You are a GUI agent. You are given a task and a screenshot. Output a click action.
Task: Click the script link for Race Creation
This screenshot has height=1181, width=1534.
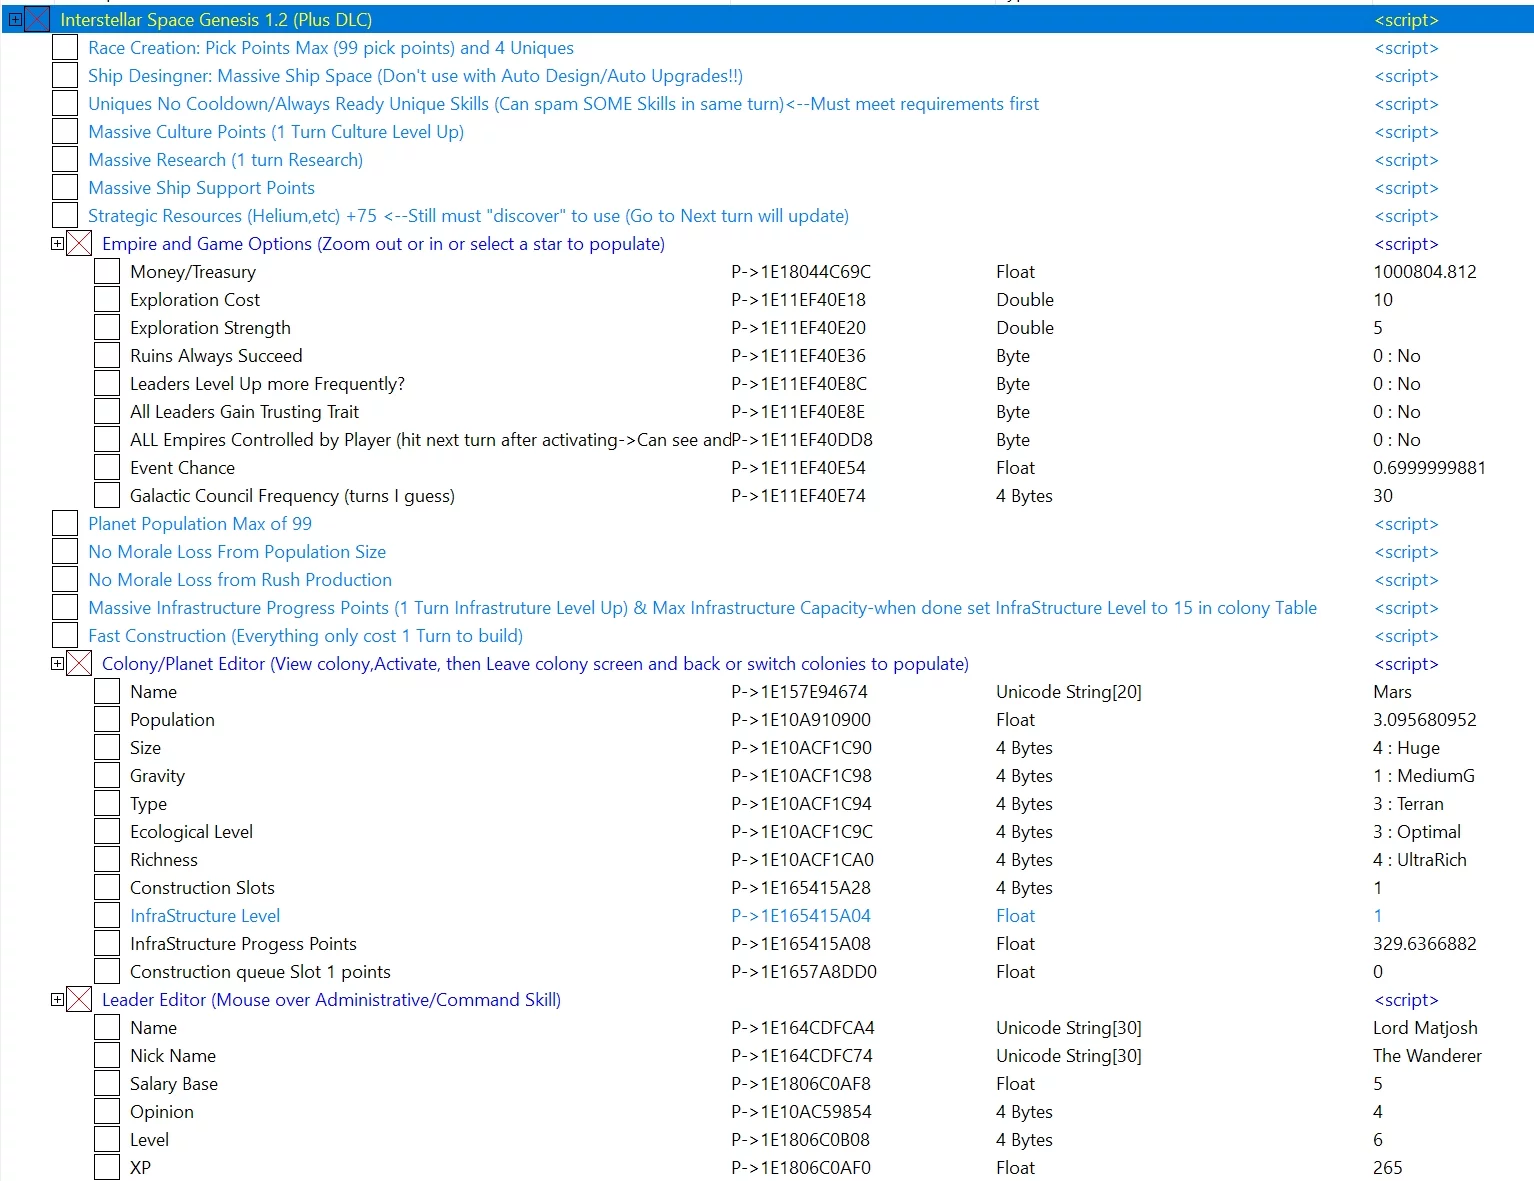(1406, 48)
